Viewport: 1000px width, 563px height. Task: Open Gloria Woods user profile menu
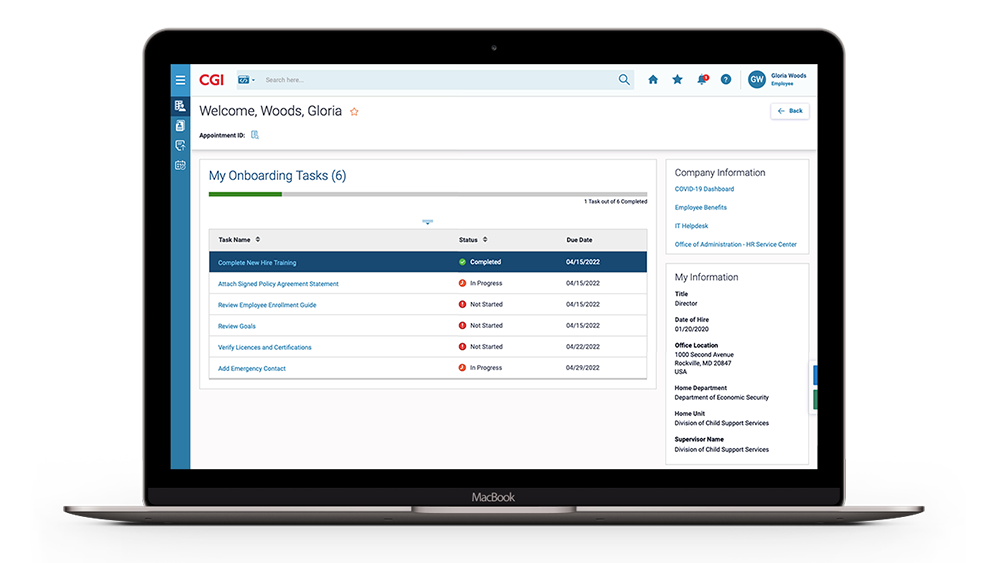(778, 80)
